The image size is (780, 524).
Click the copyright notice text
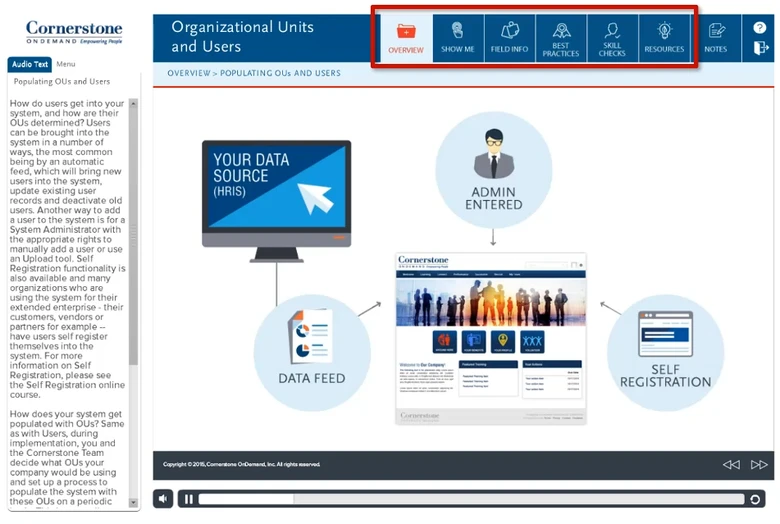pyautogui.click(x=241, y=464)
